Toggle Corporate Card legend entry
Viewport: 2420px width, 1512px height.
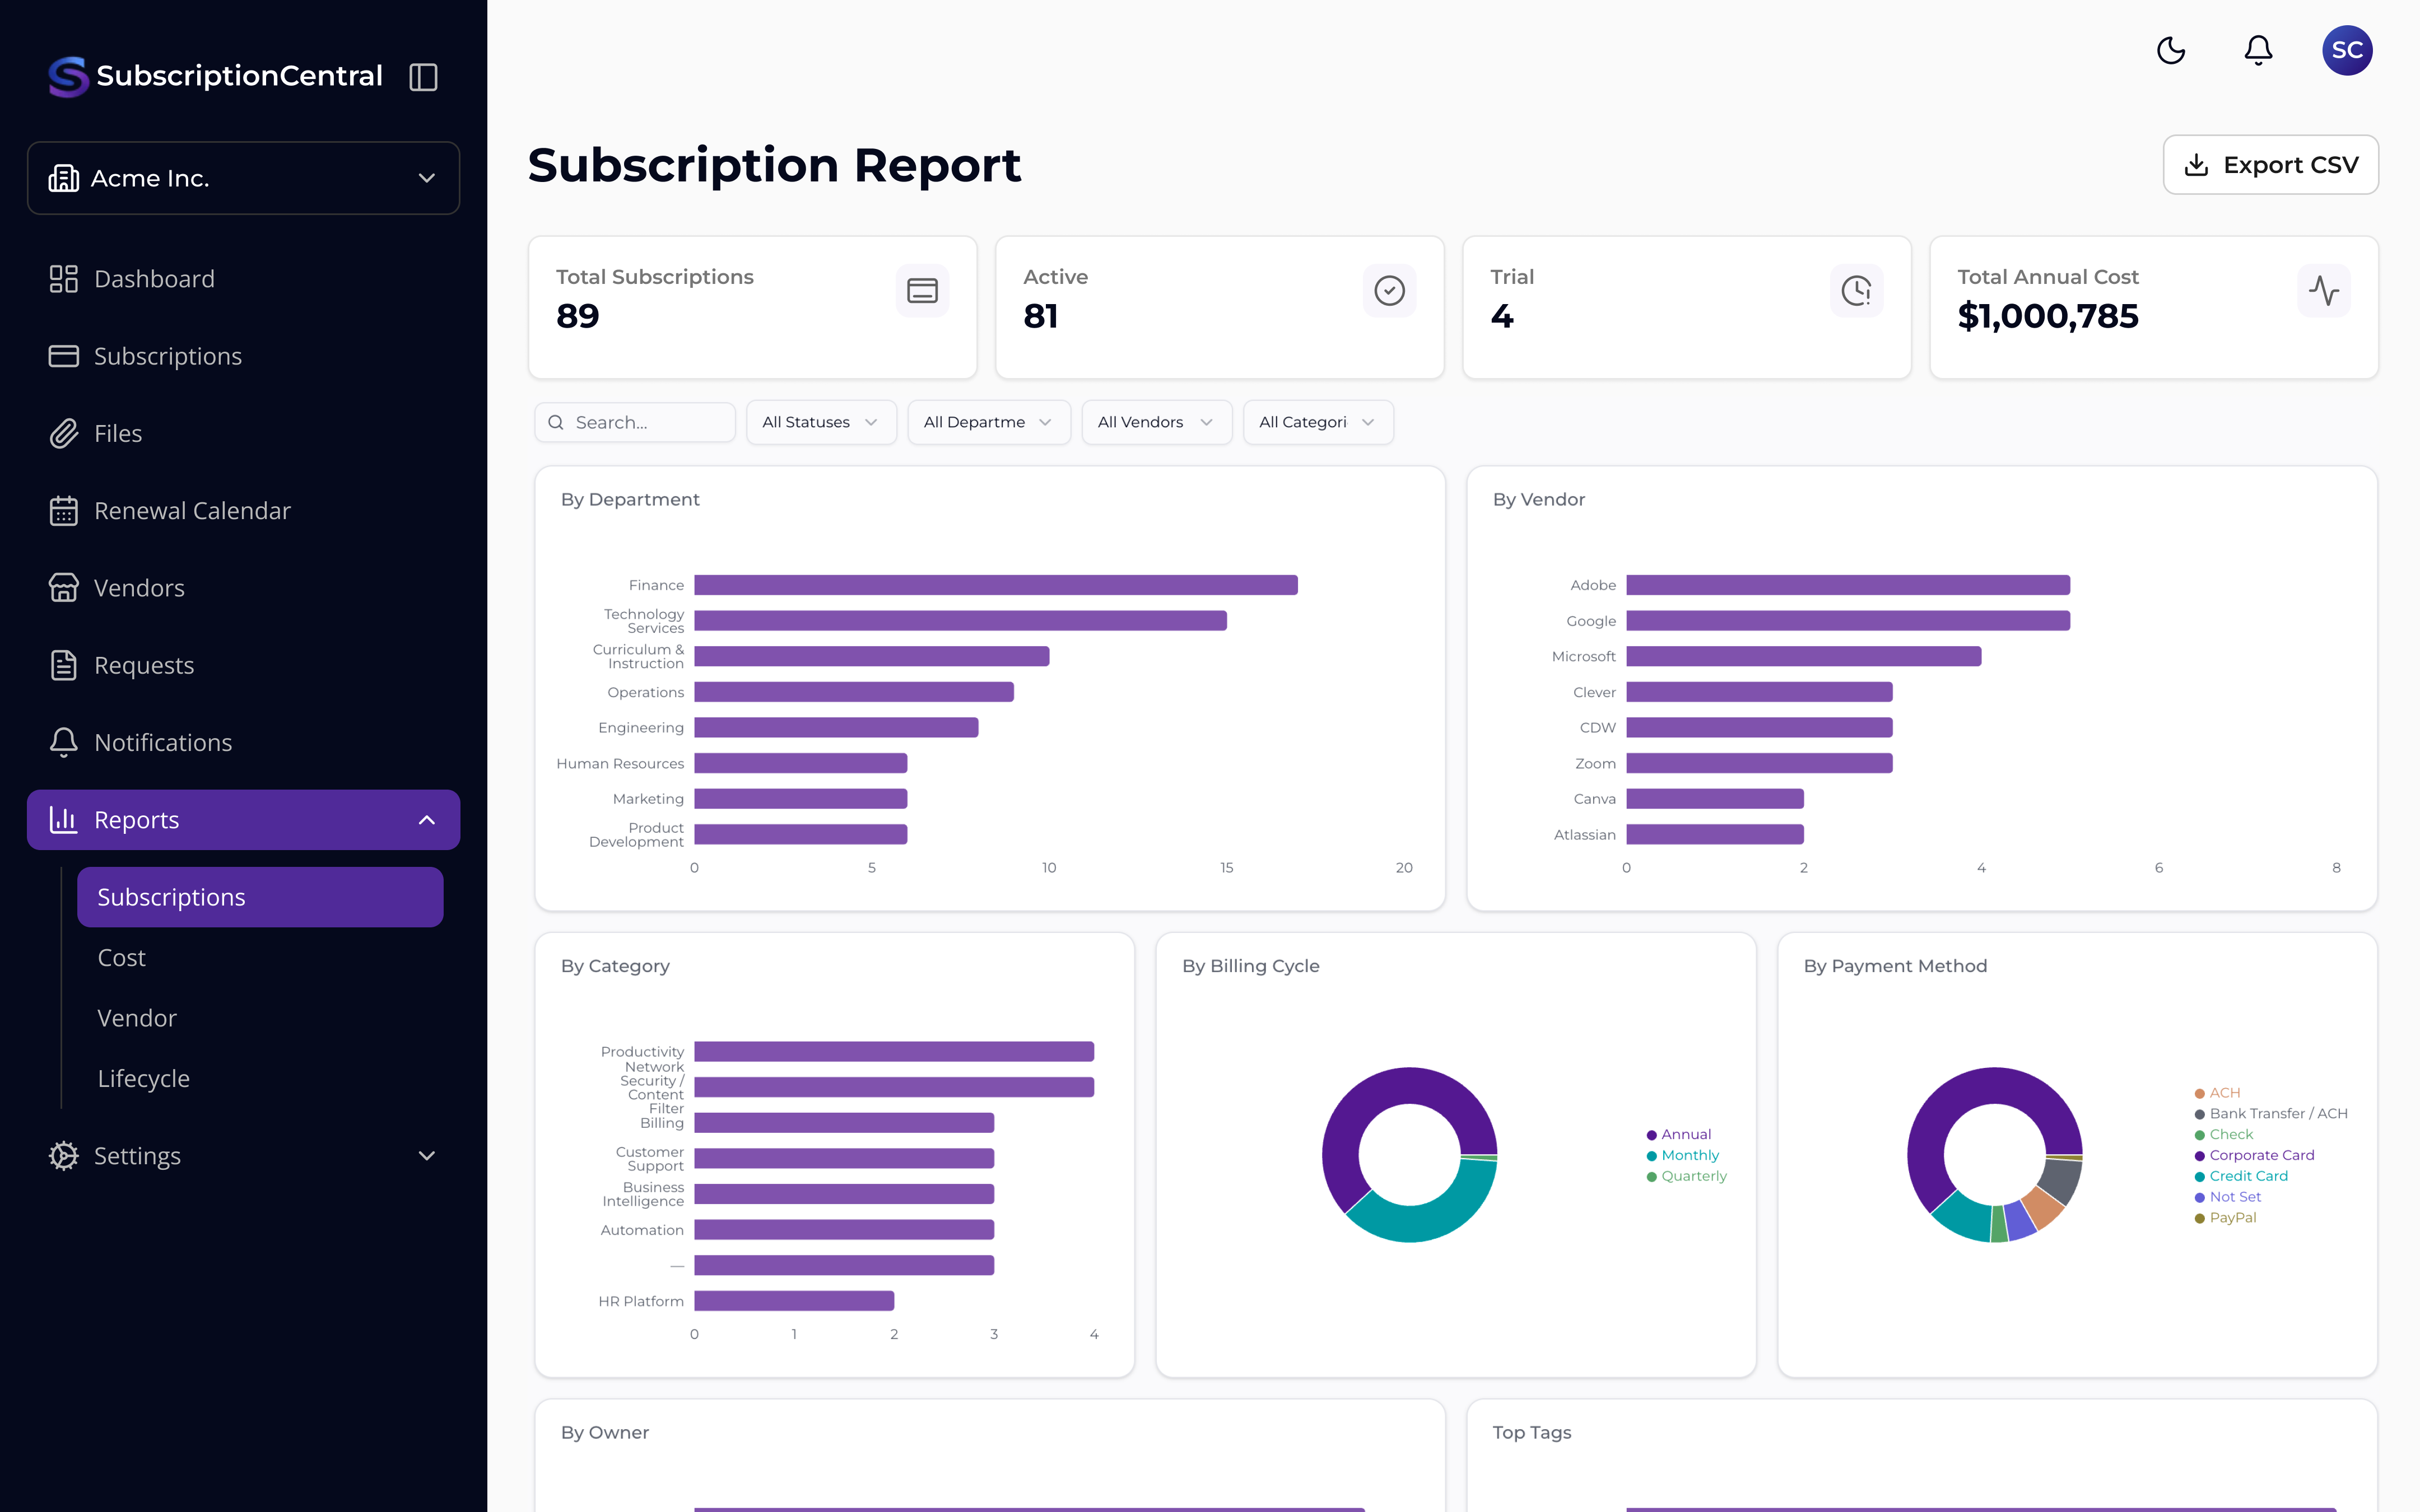(2254, 1155)
